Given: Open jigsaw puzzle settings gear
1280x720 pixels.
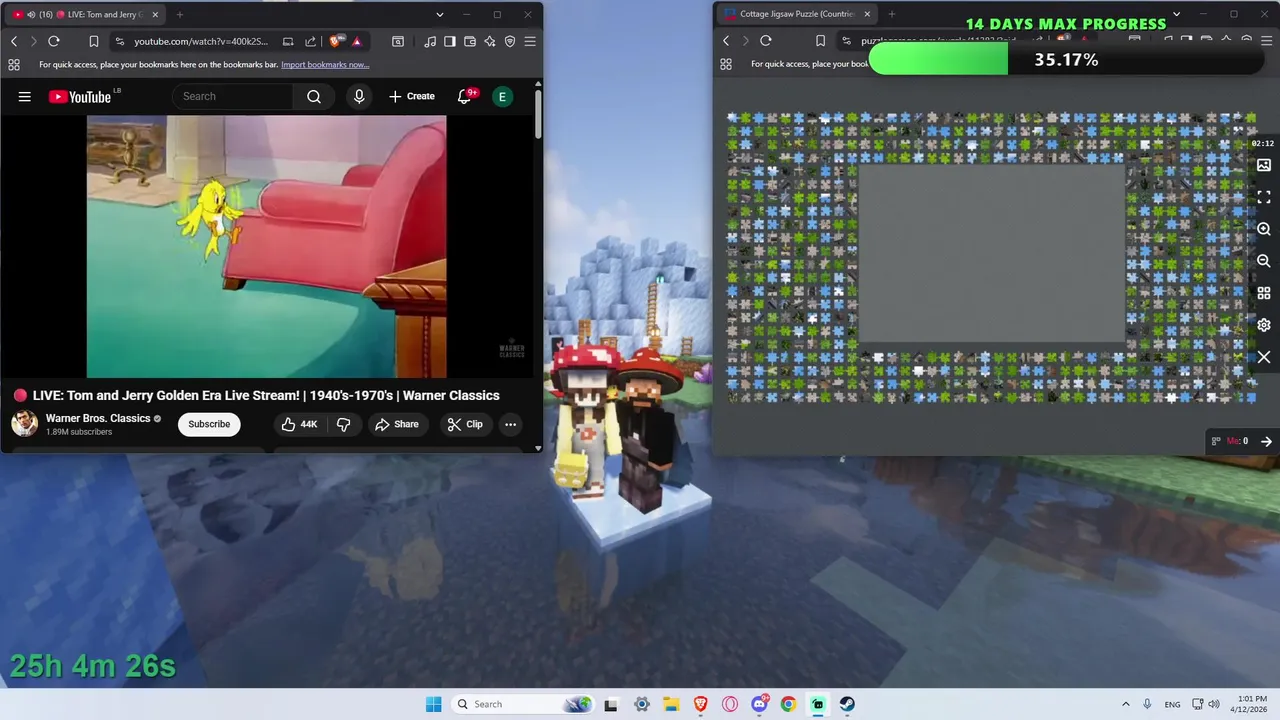Looking at the screenshot, I should tap(1264, 325).
